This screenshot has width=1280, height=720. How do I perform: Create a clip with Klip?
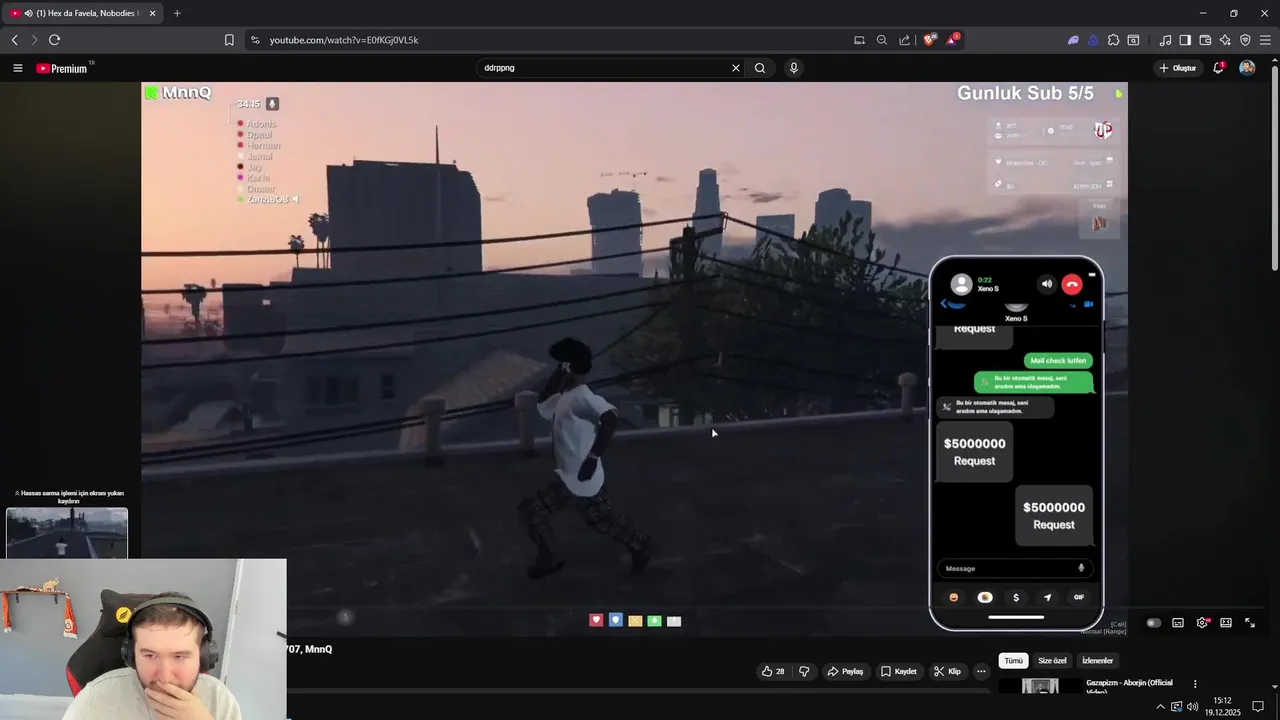pyautogui.click(x=947, y=671)
